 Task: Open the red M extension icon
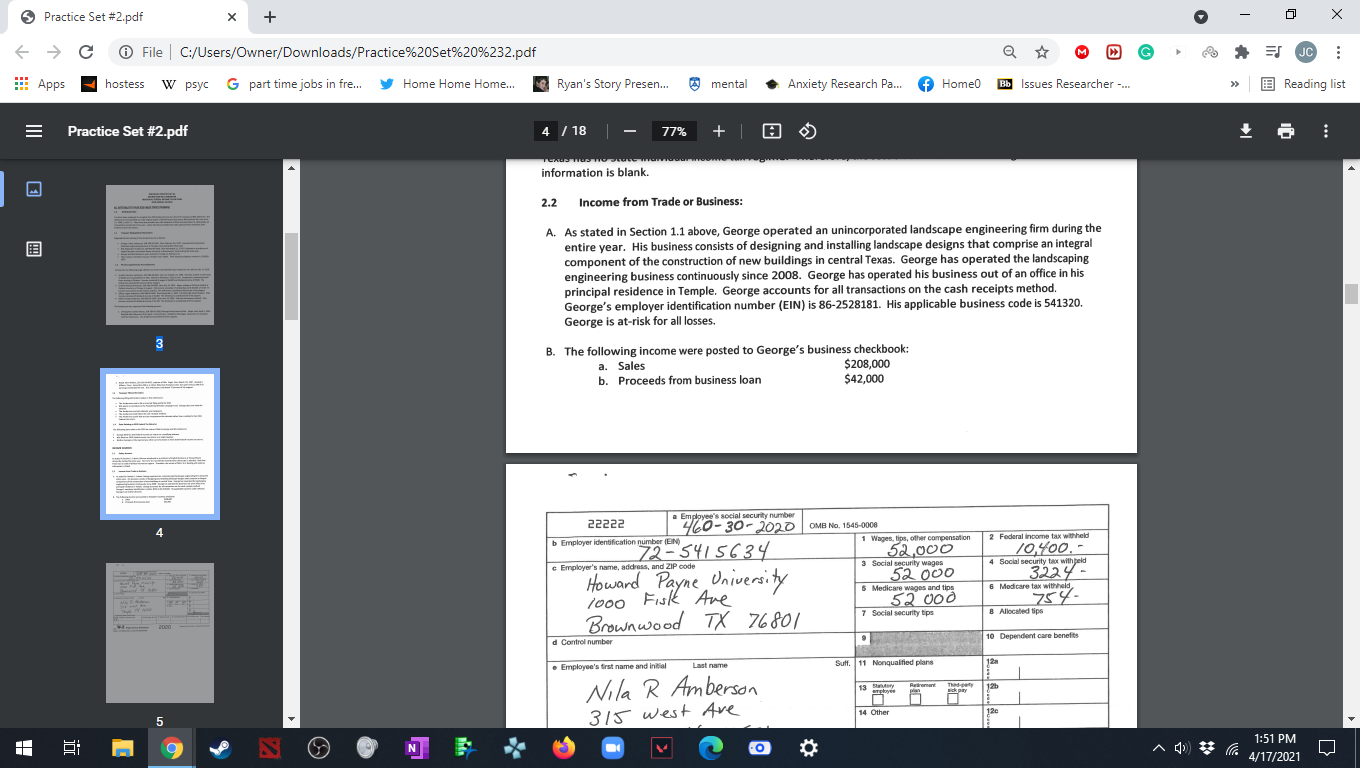click(1082, 52)
